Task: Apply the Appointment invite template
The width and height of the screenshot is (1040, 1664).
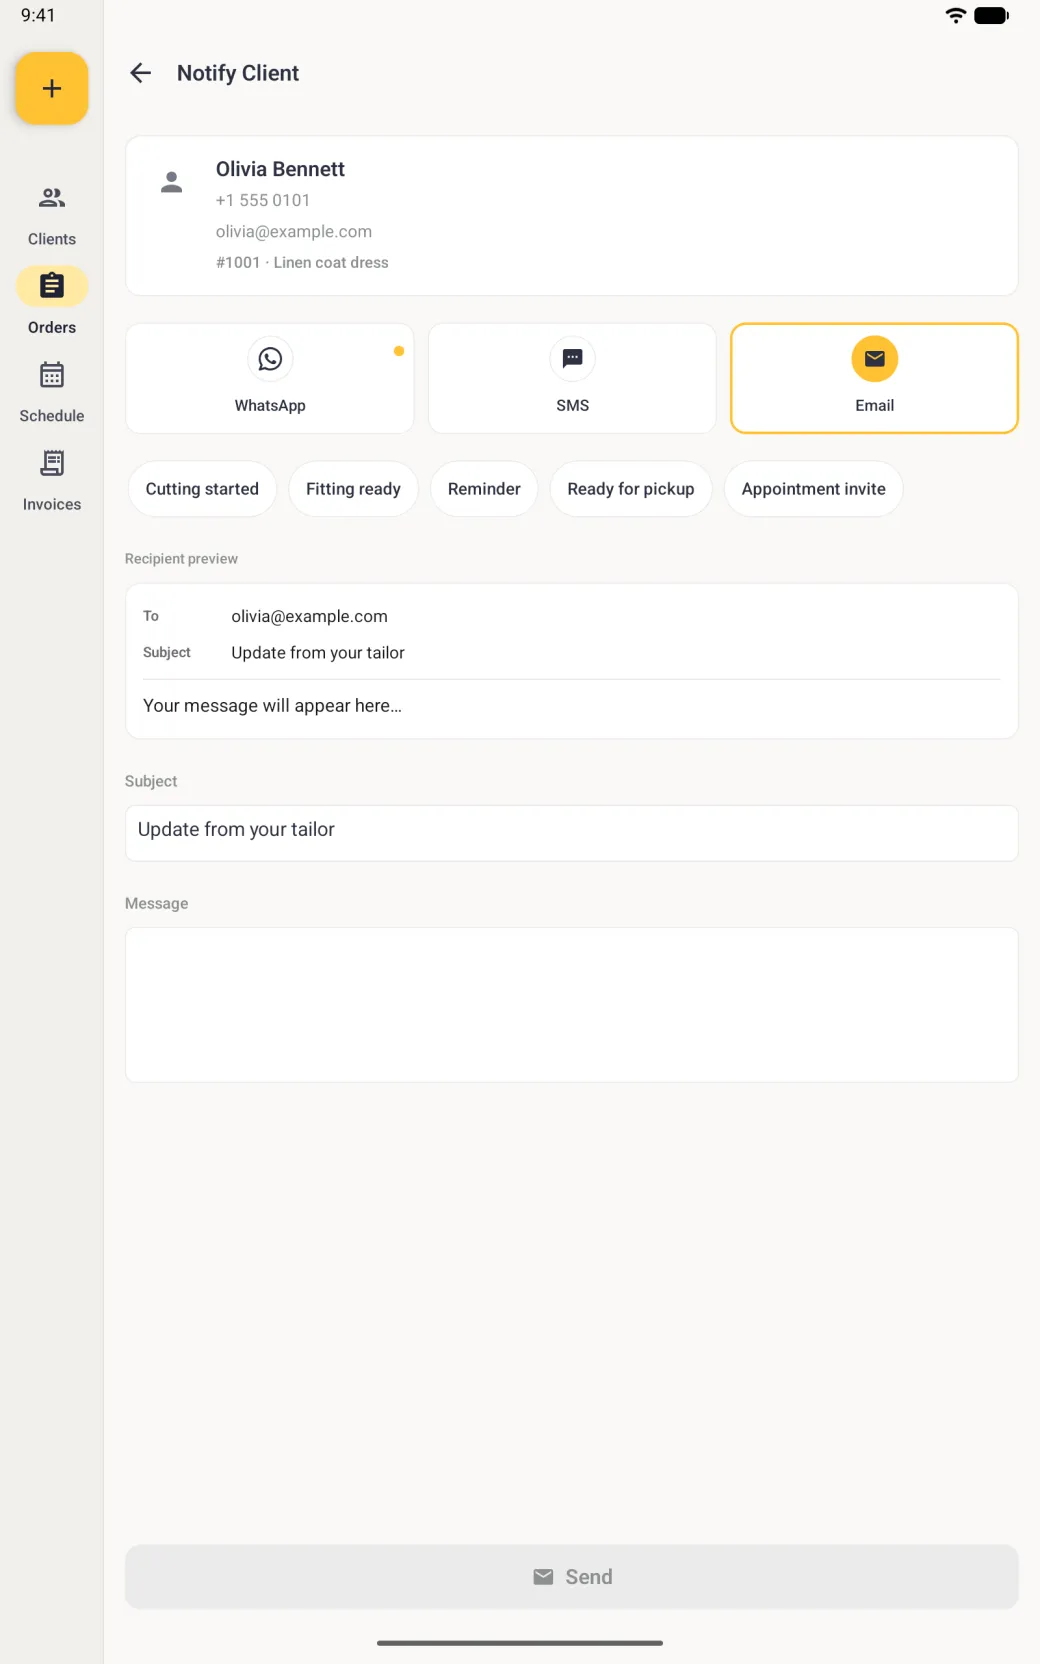Action: [814, 489]
